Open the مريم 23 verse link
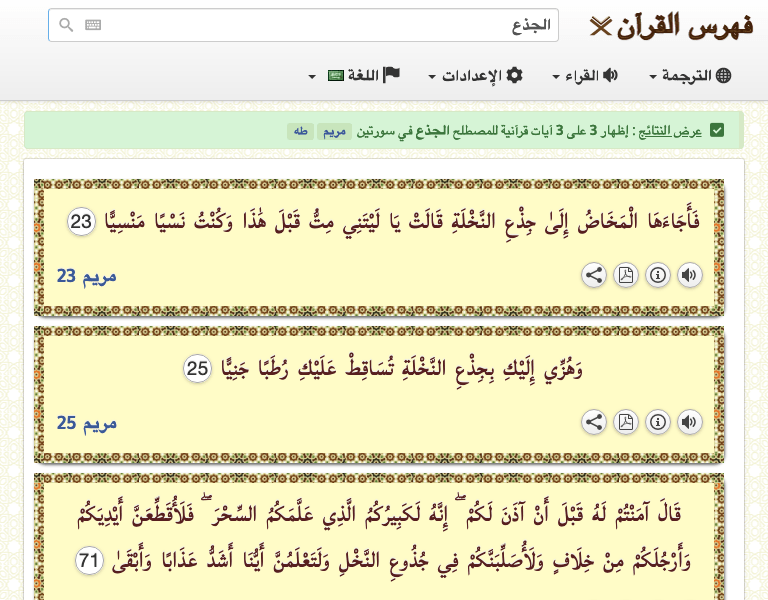Screen dimensions: 768x600 (x=86, y=276)
